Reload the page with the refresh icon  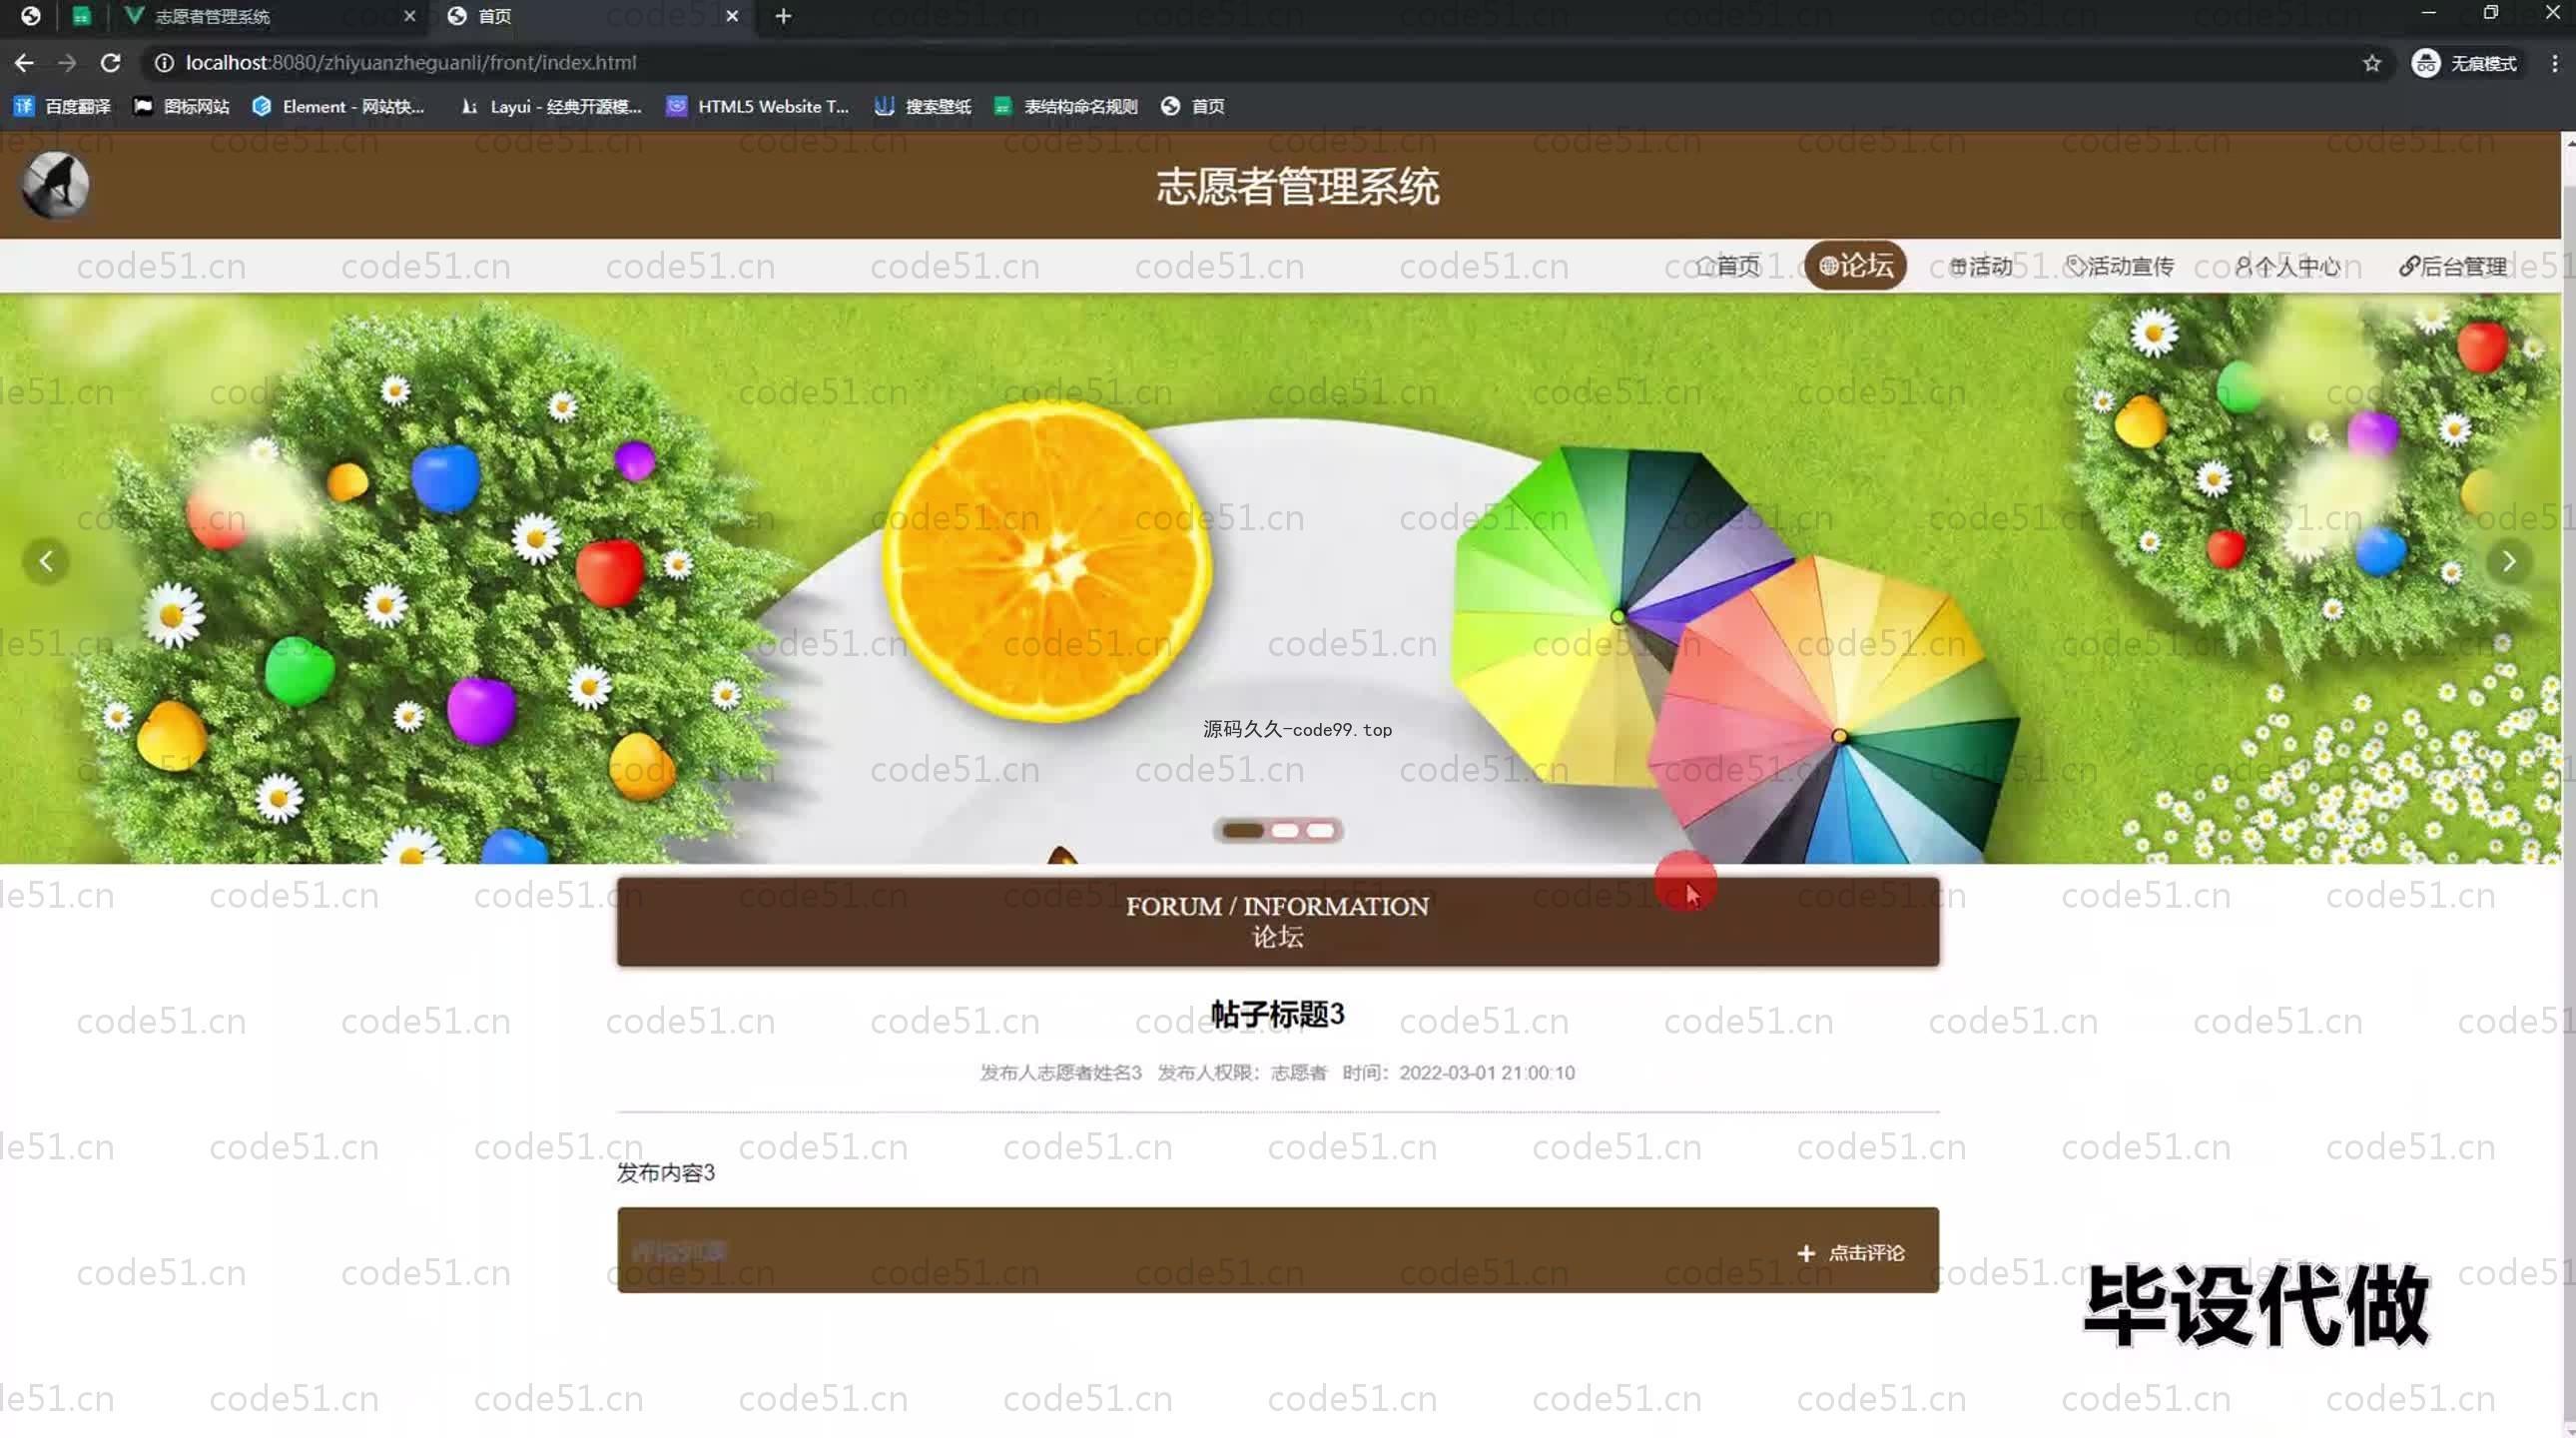(111, 63)
